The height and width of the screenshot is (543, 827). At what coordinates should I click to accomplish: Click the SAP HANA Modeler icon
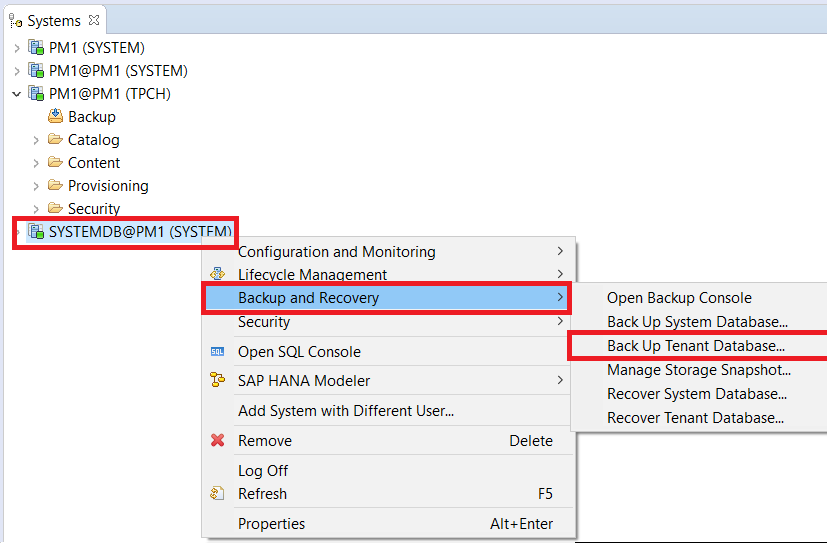[x=217, y=380]
